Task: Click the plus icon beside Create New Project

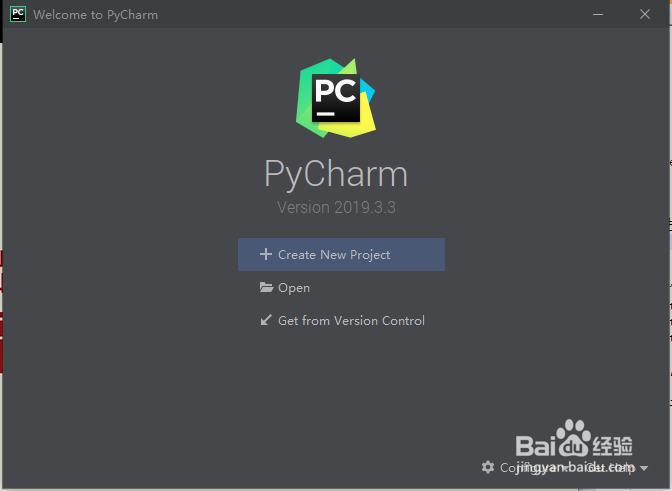Action: pyautogui.click(x=266, y=254)
